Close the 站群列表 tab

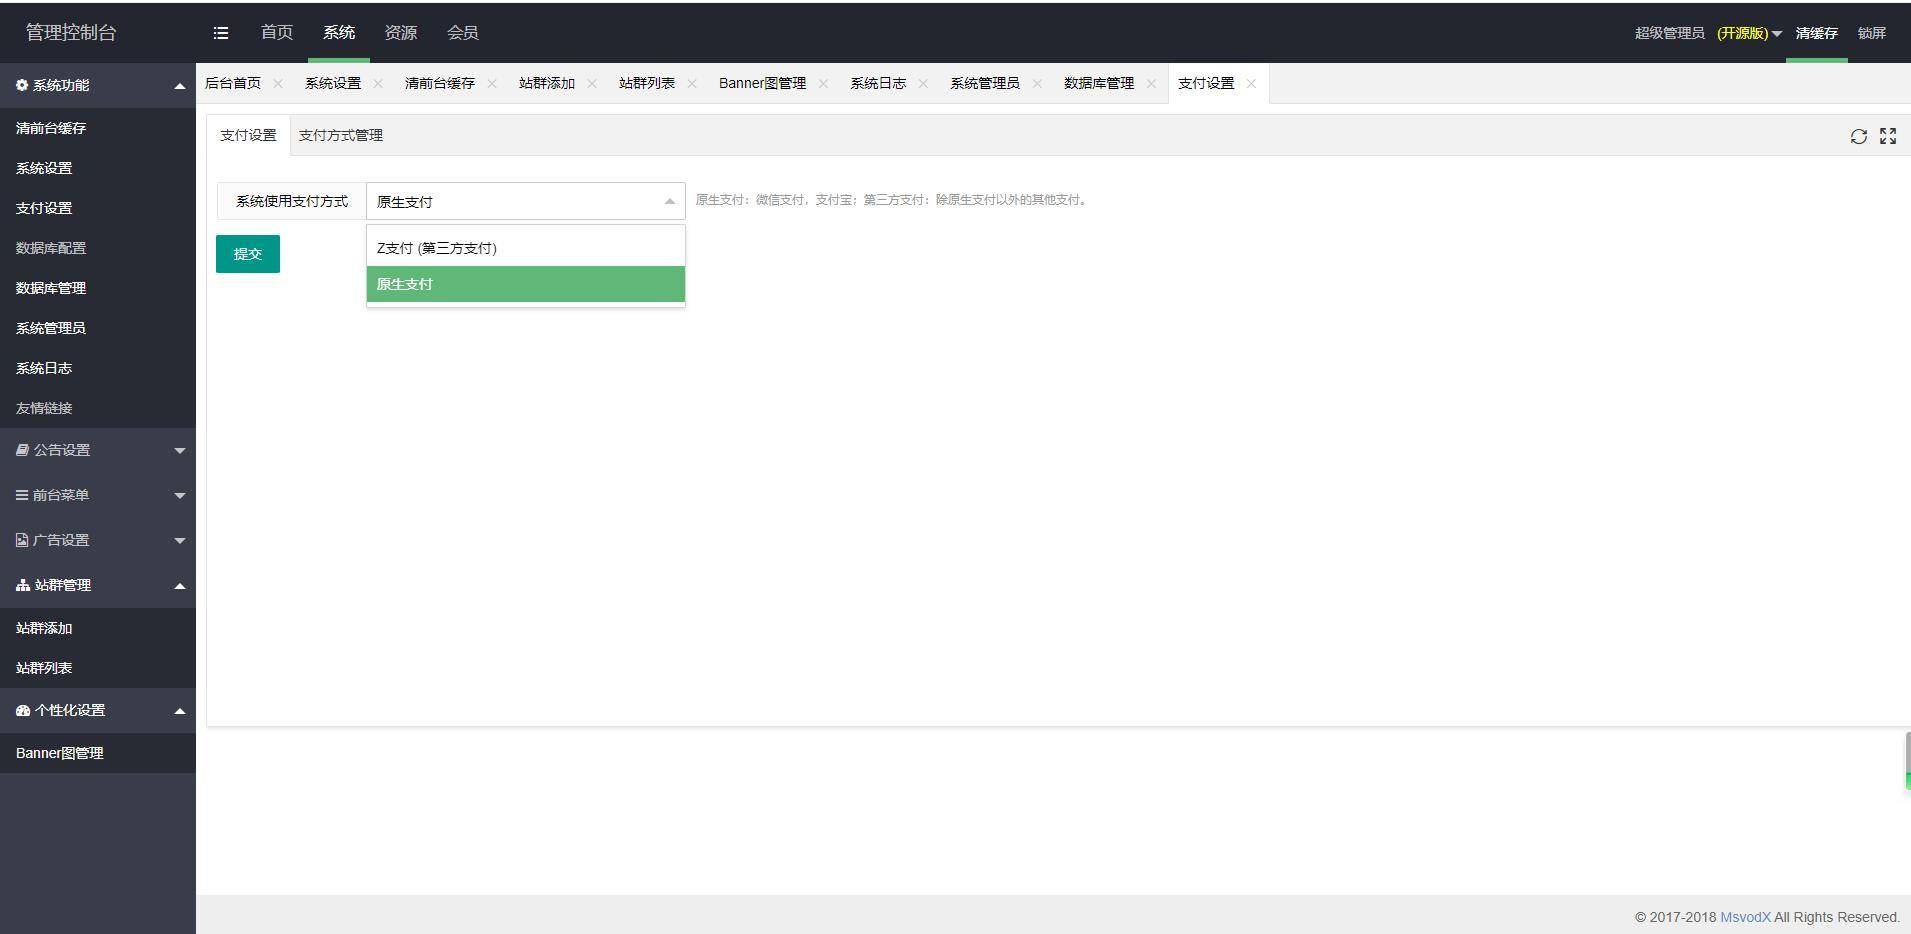(x=692, y=84)
